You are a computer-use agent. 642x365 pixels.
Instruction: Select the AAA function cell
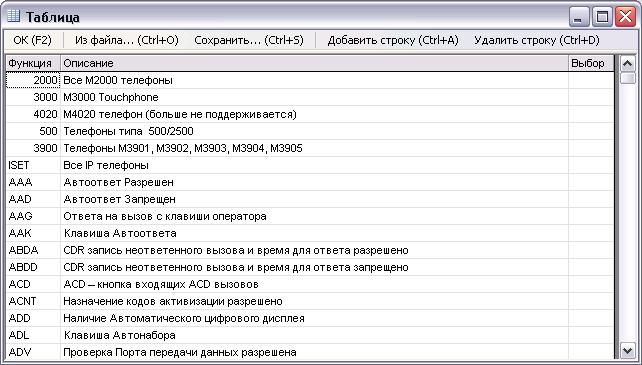[33, 182]
